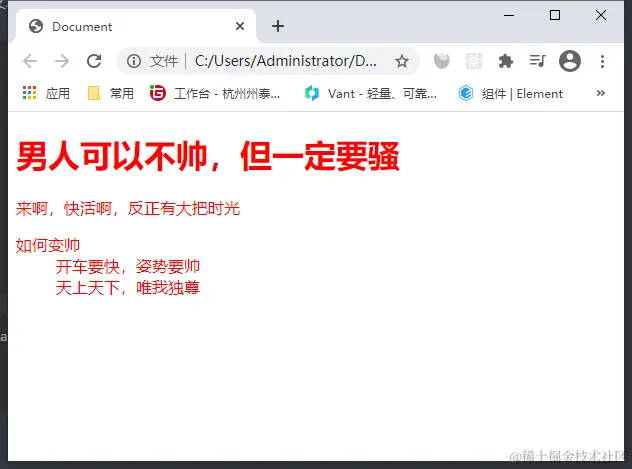Image resolution: width=632 pixels, height=469 pixels.
Task: Click the React developer tools extension icon
Action: [474, 61]
